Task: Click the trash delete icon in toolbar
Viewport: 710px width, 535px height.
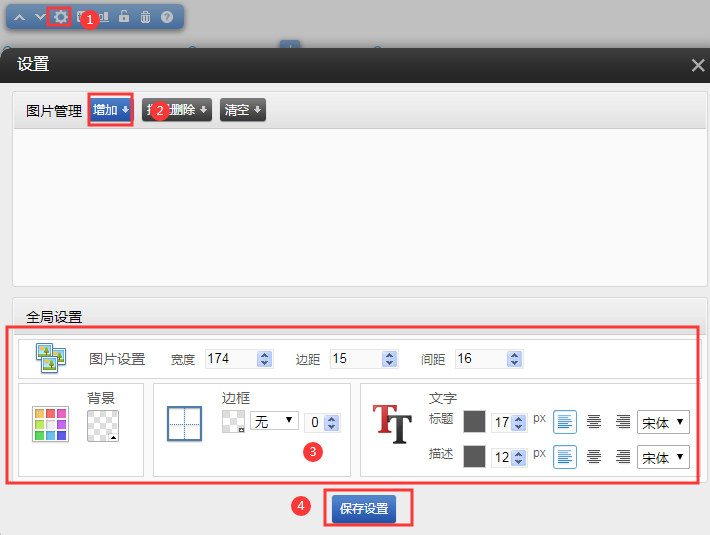Action: [145, 17]
